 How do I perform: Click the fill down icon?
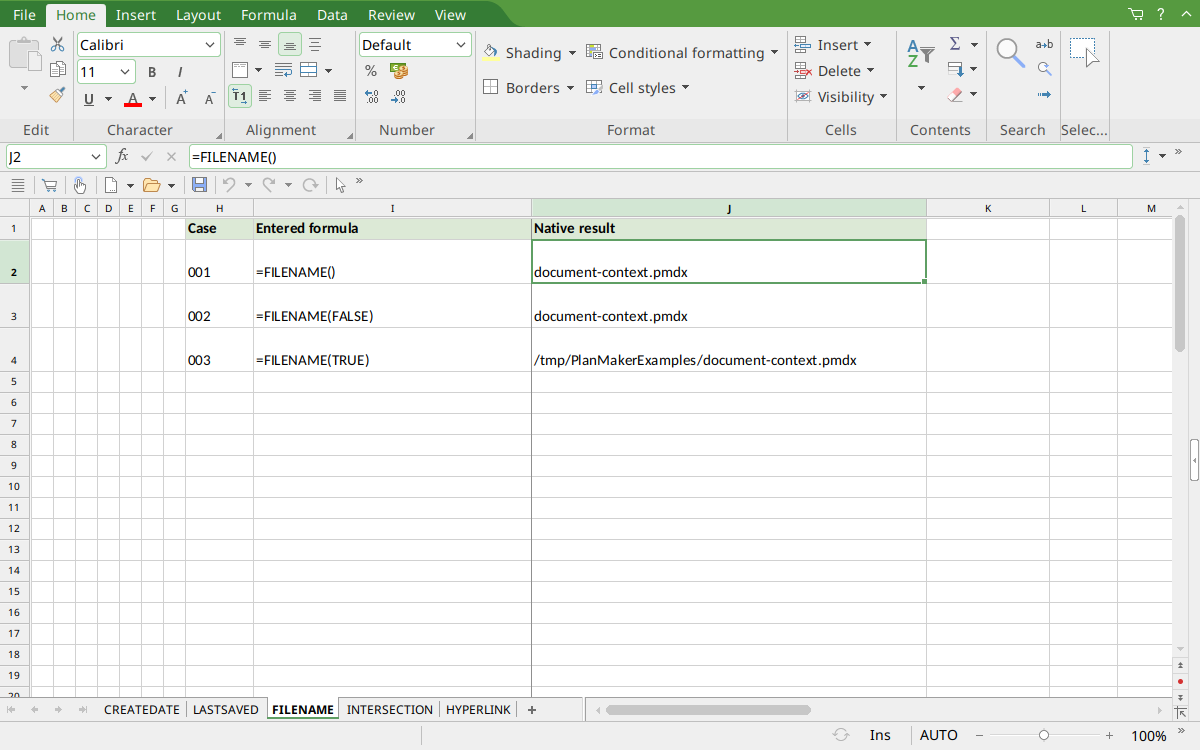point(955,70)
